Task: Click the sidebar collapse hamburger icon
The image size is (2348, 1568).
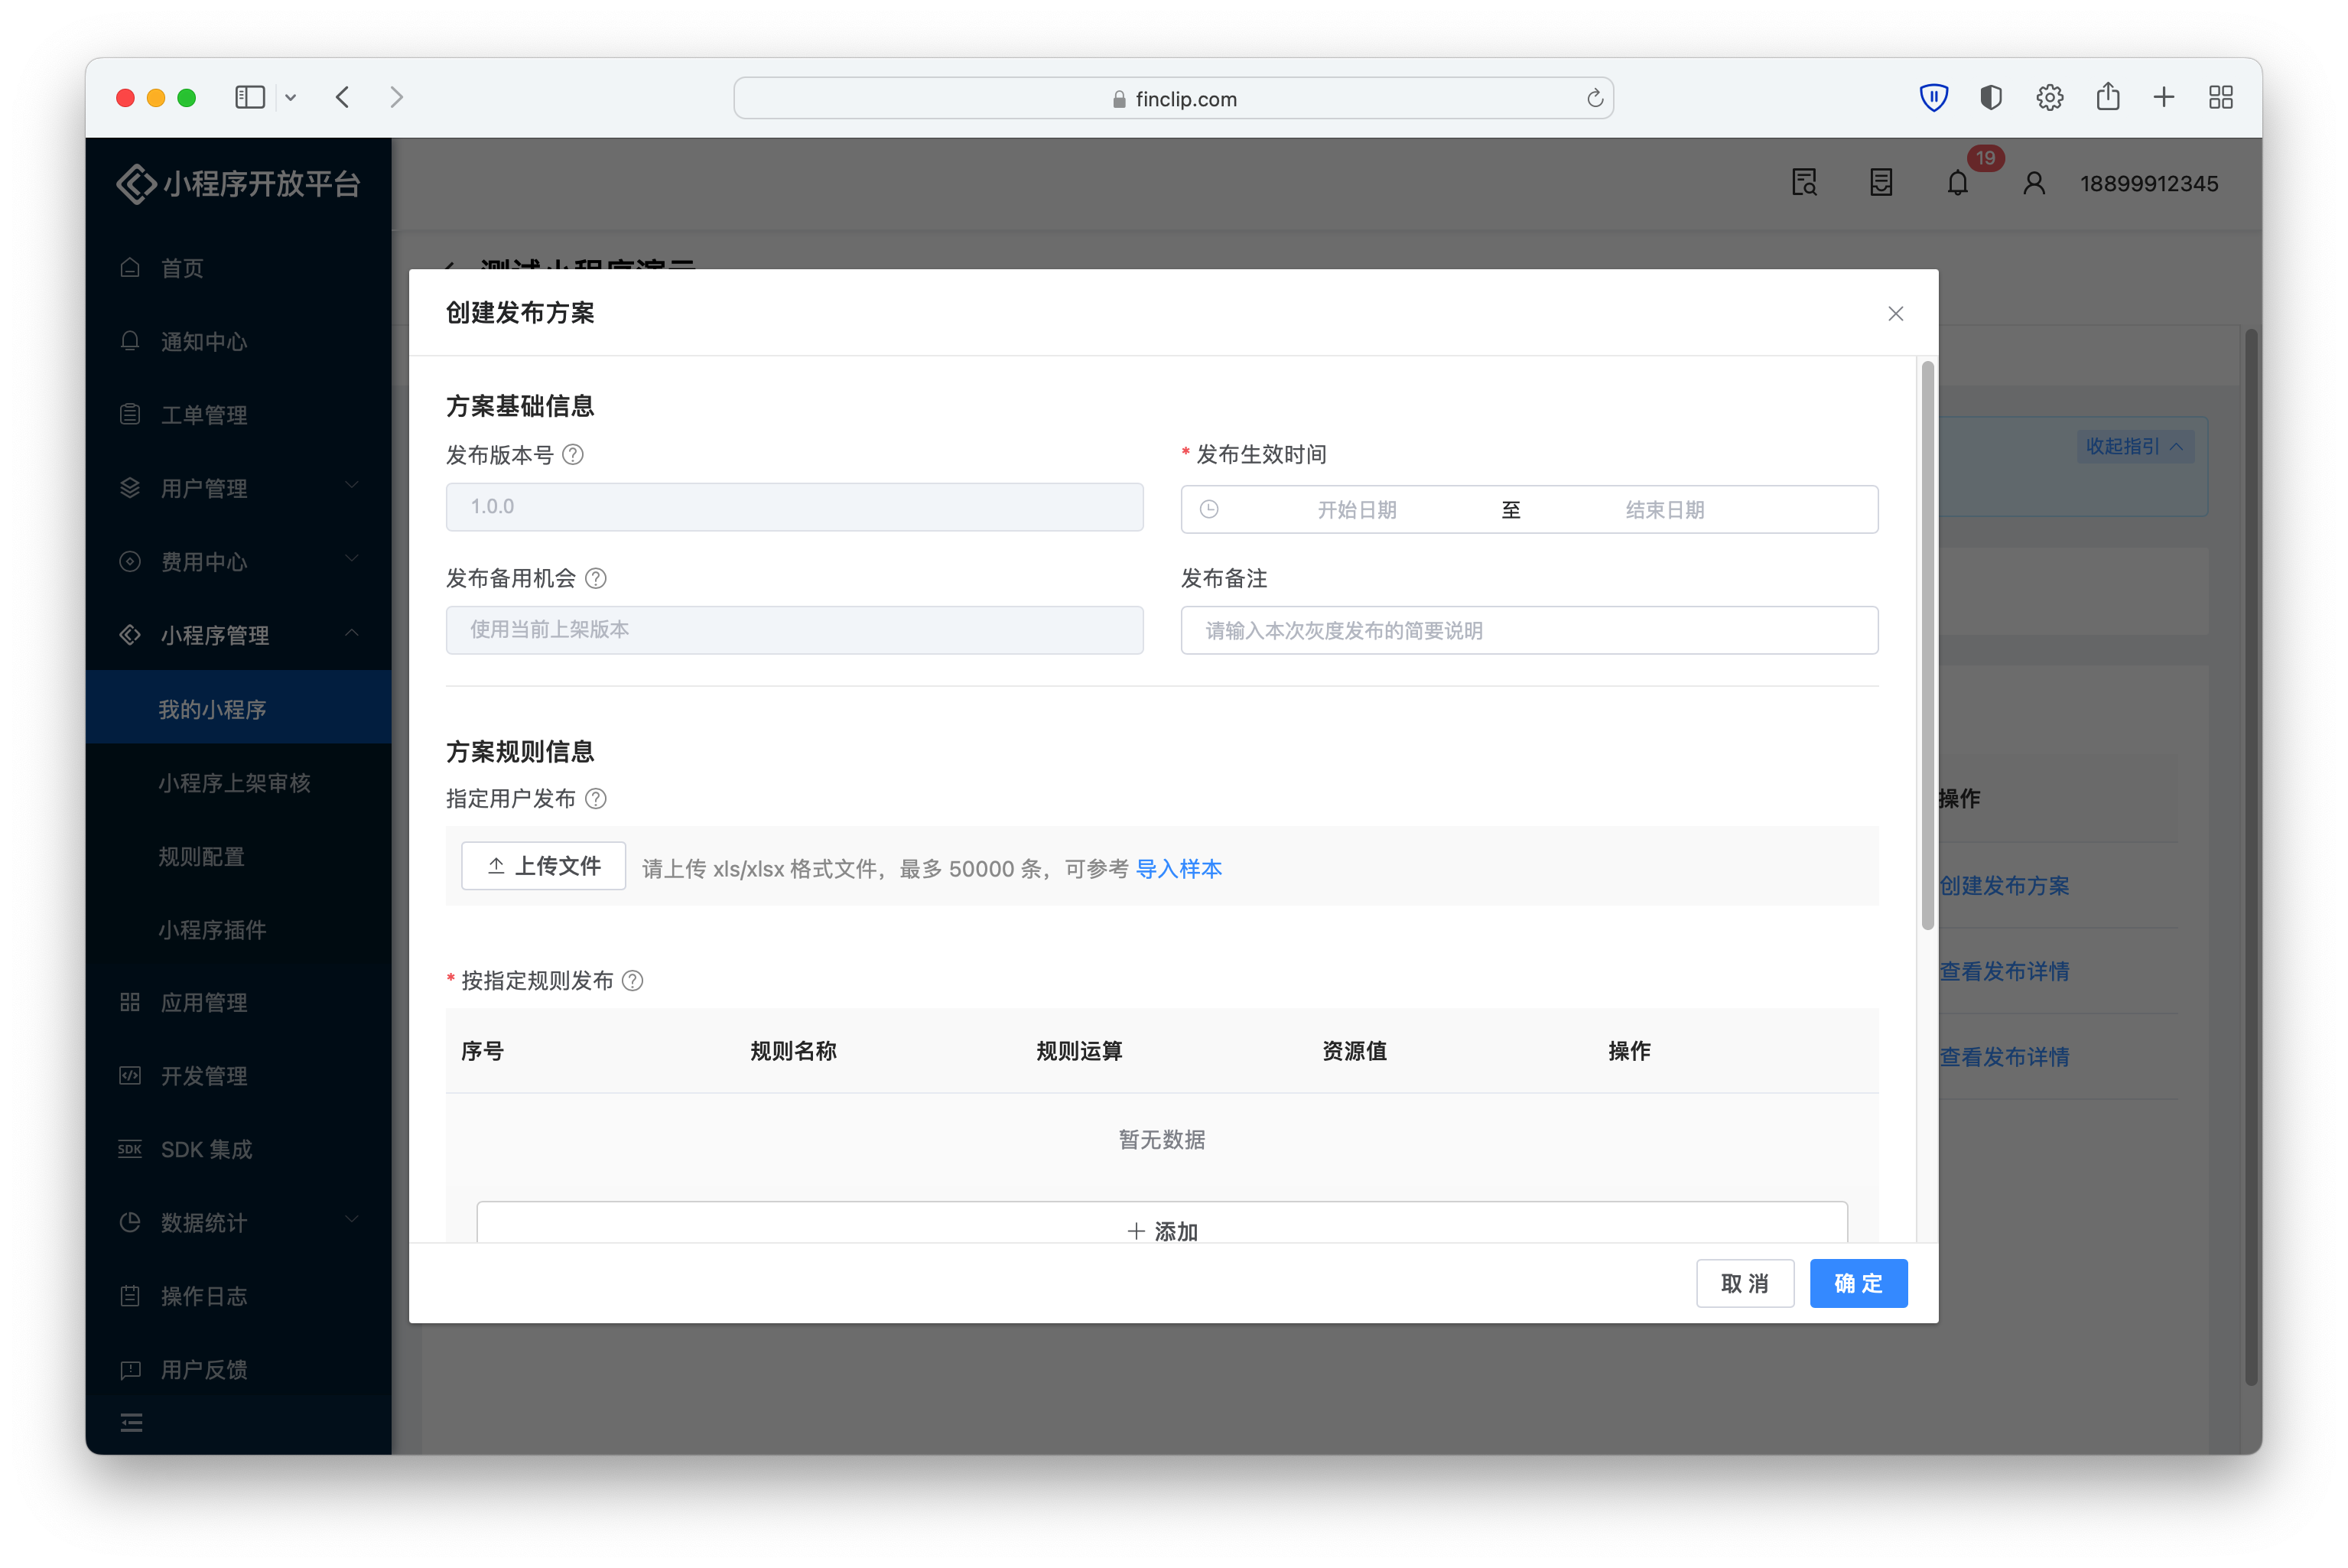Action: (132, 1422)
